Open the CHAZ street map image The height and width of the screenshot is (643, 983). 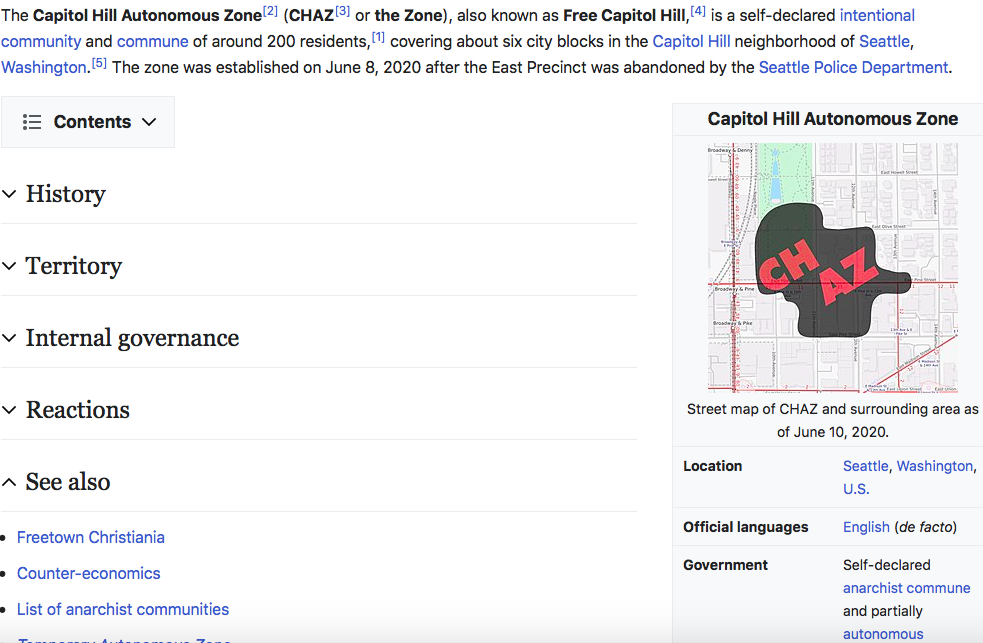pyautogui.click(x=833, y=268)
